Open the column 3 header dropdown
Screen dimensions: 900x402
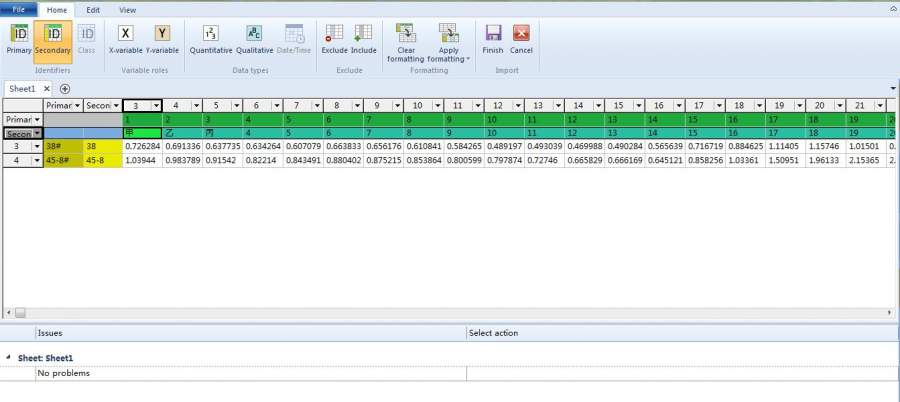(x=156, y=106)
